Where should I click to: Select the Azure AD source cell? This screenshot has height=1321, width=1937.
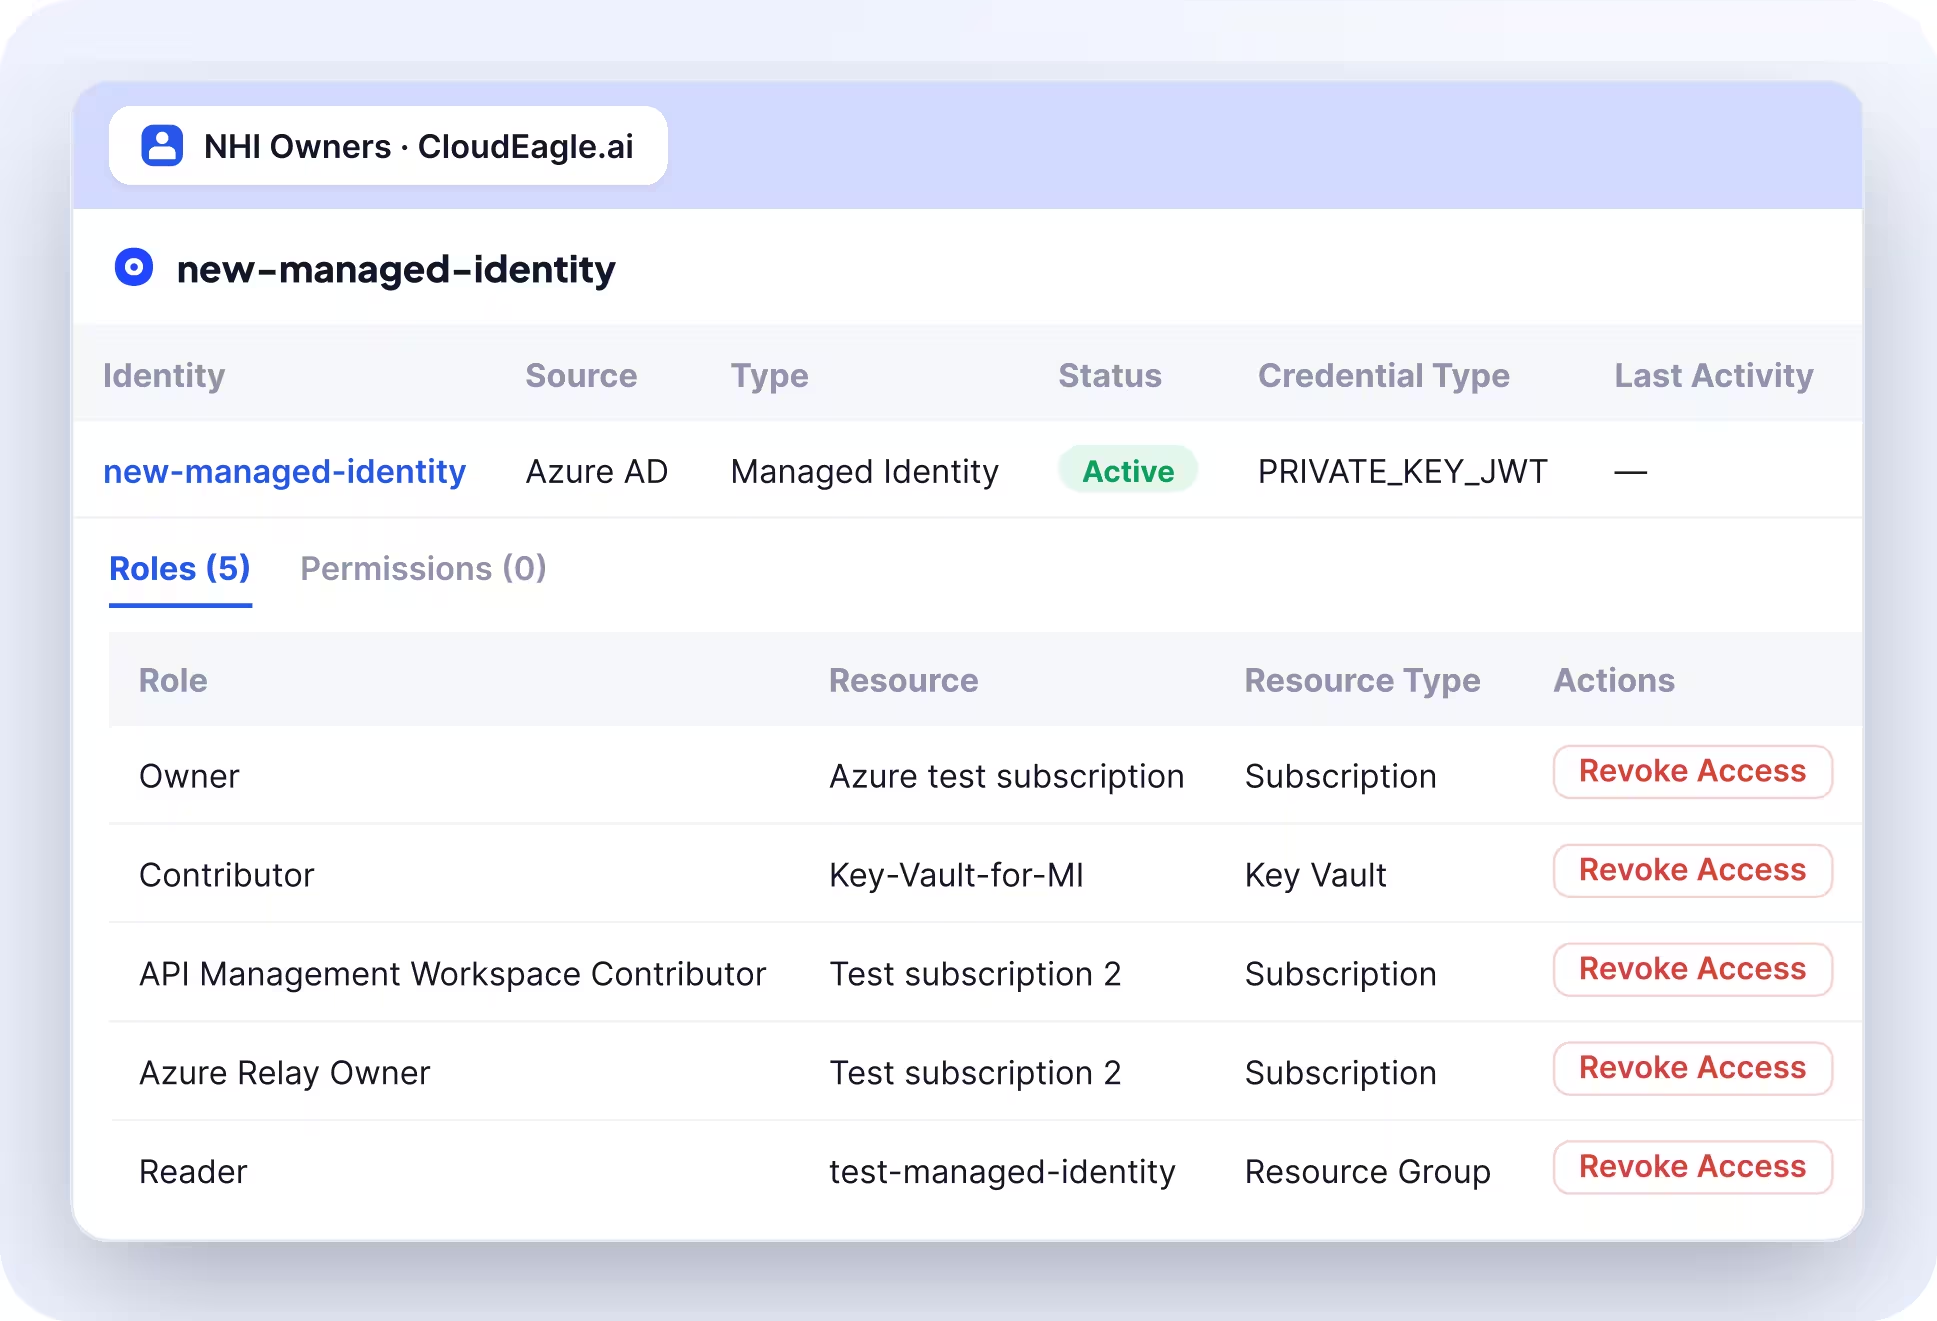pyautogui.click(x=597, y=471)
